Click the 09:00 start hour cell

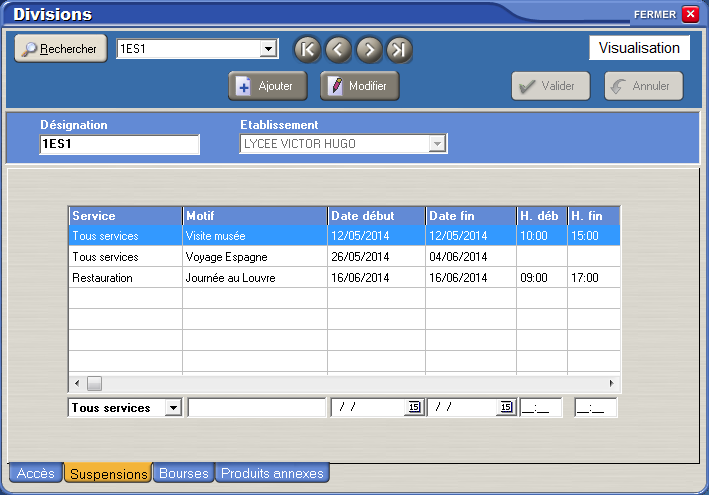pos(542,277)
